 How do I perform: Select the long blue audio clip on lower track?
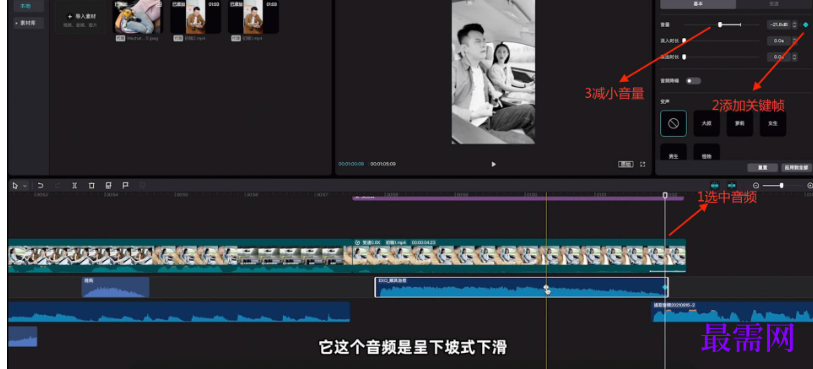pos(179,311)
